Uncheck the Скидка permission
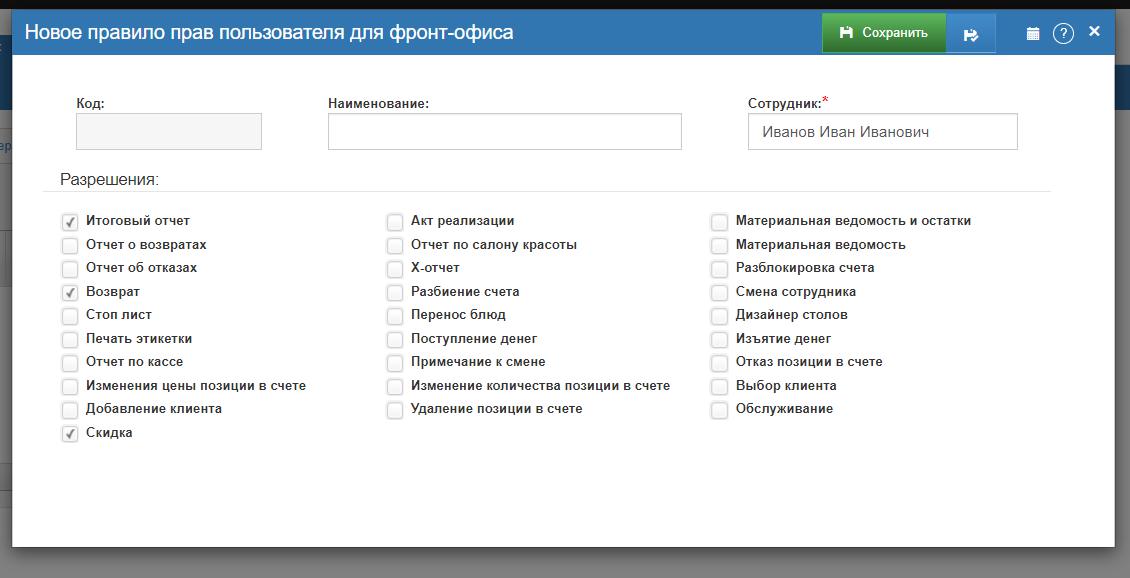 [x=70, y=433]
